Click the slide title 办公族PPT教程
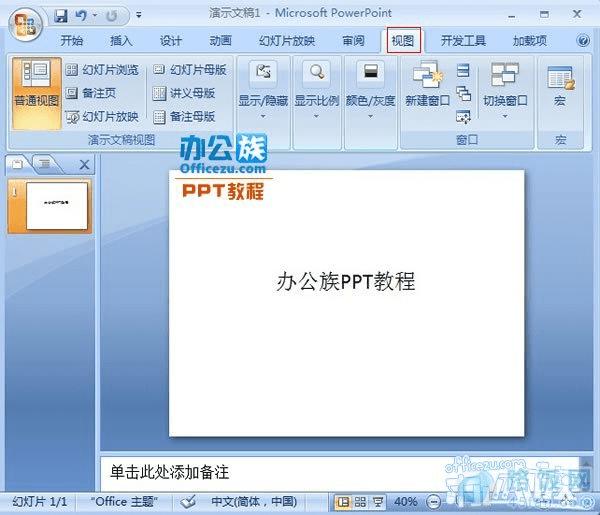 point(346,282)
